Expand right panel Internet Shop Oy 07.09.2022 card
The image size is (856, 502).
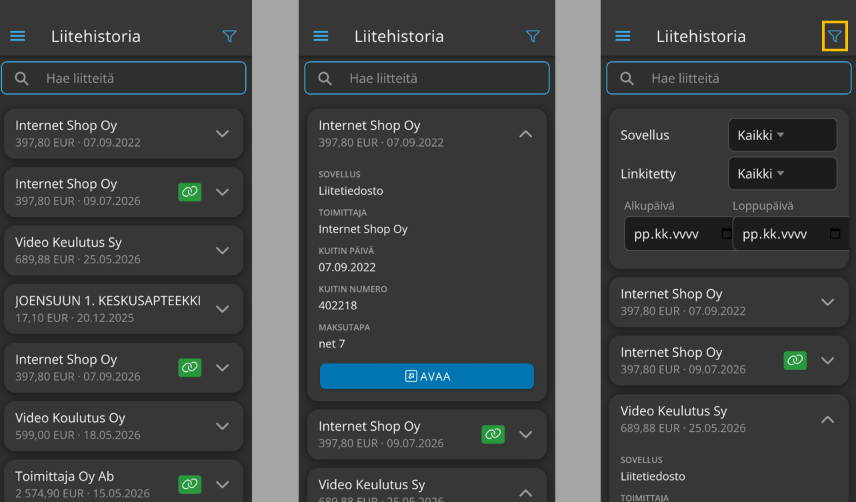828,302
